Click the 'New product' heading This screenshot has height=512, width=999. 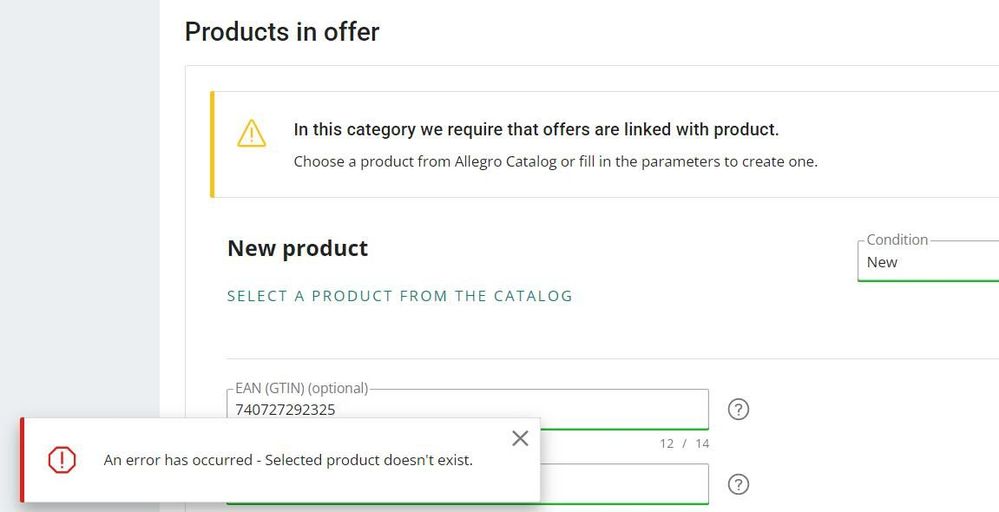coord(298,248)
